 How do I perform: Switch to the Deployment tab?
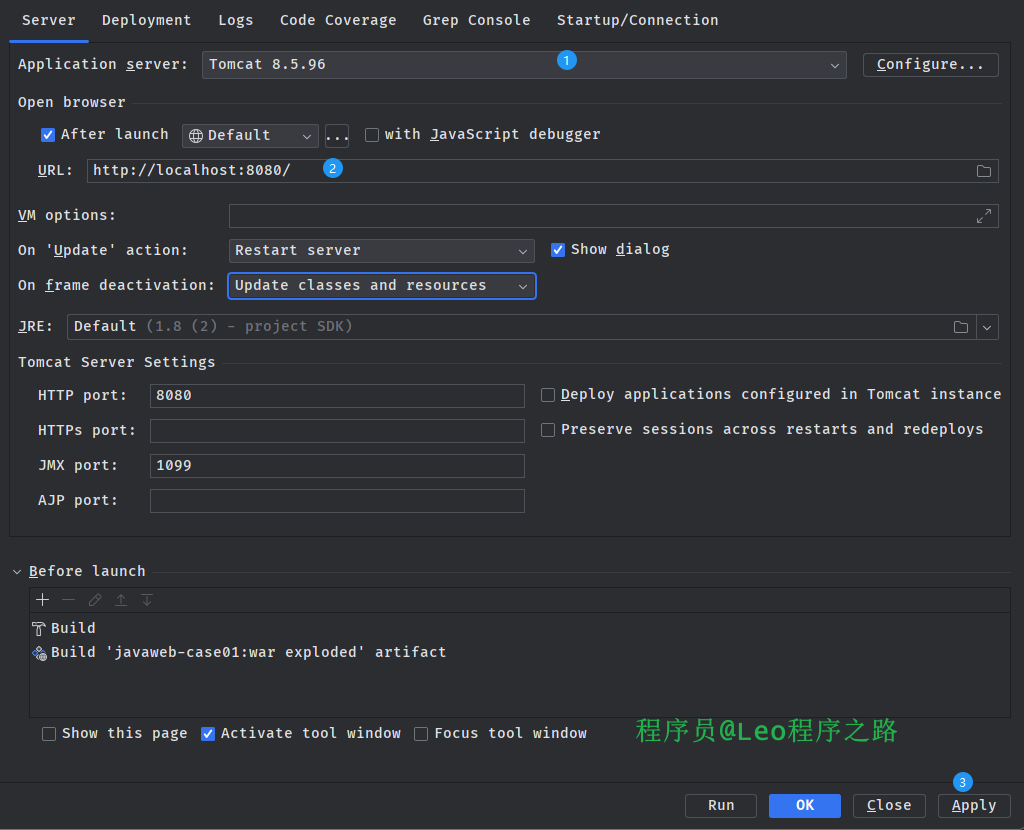click(x=146, y=20)
